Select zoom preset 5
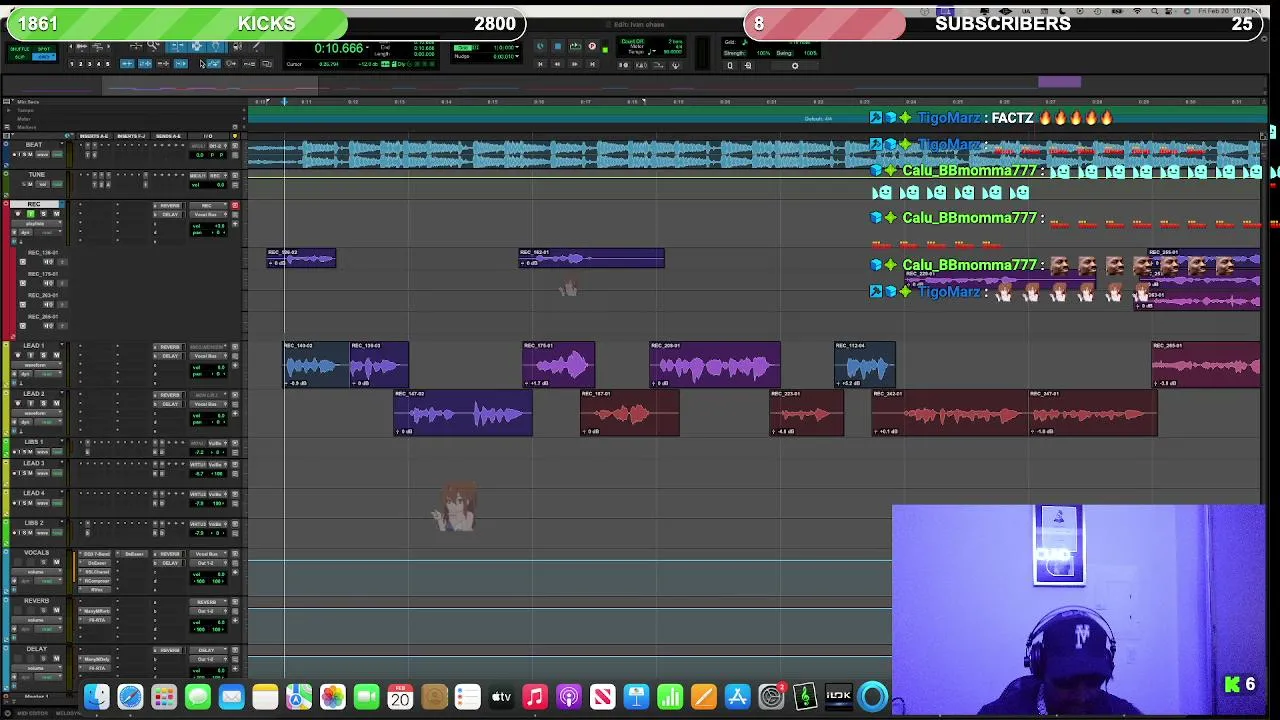The width and height of the screenshot is (1280, 720). [x=108, y=64]
